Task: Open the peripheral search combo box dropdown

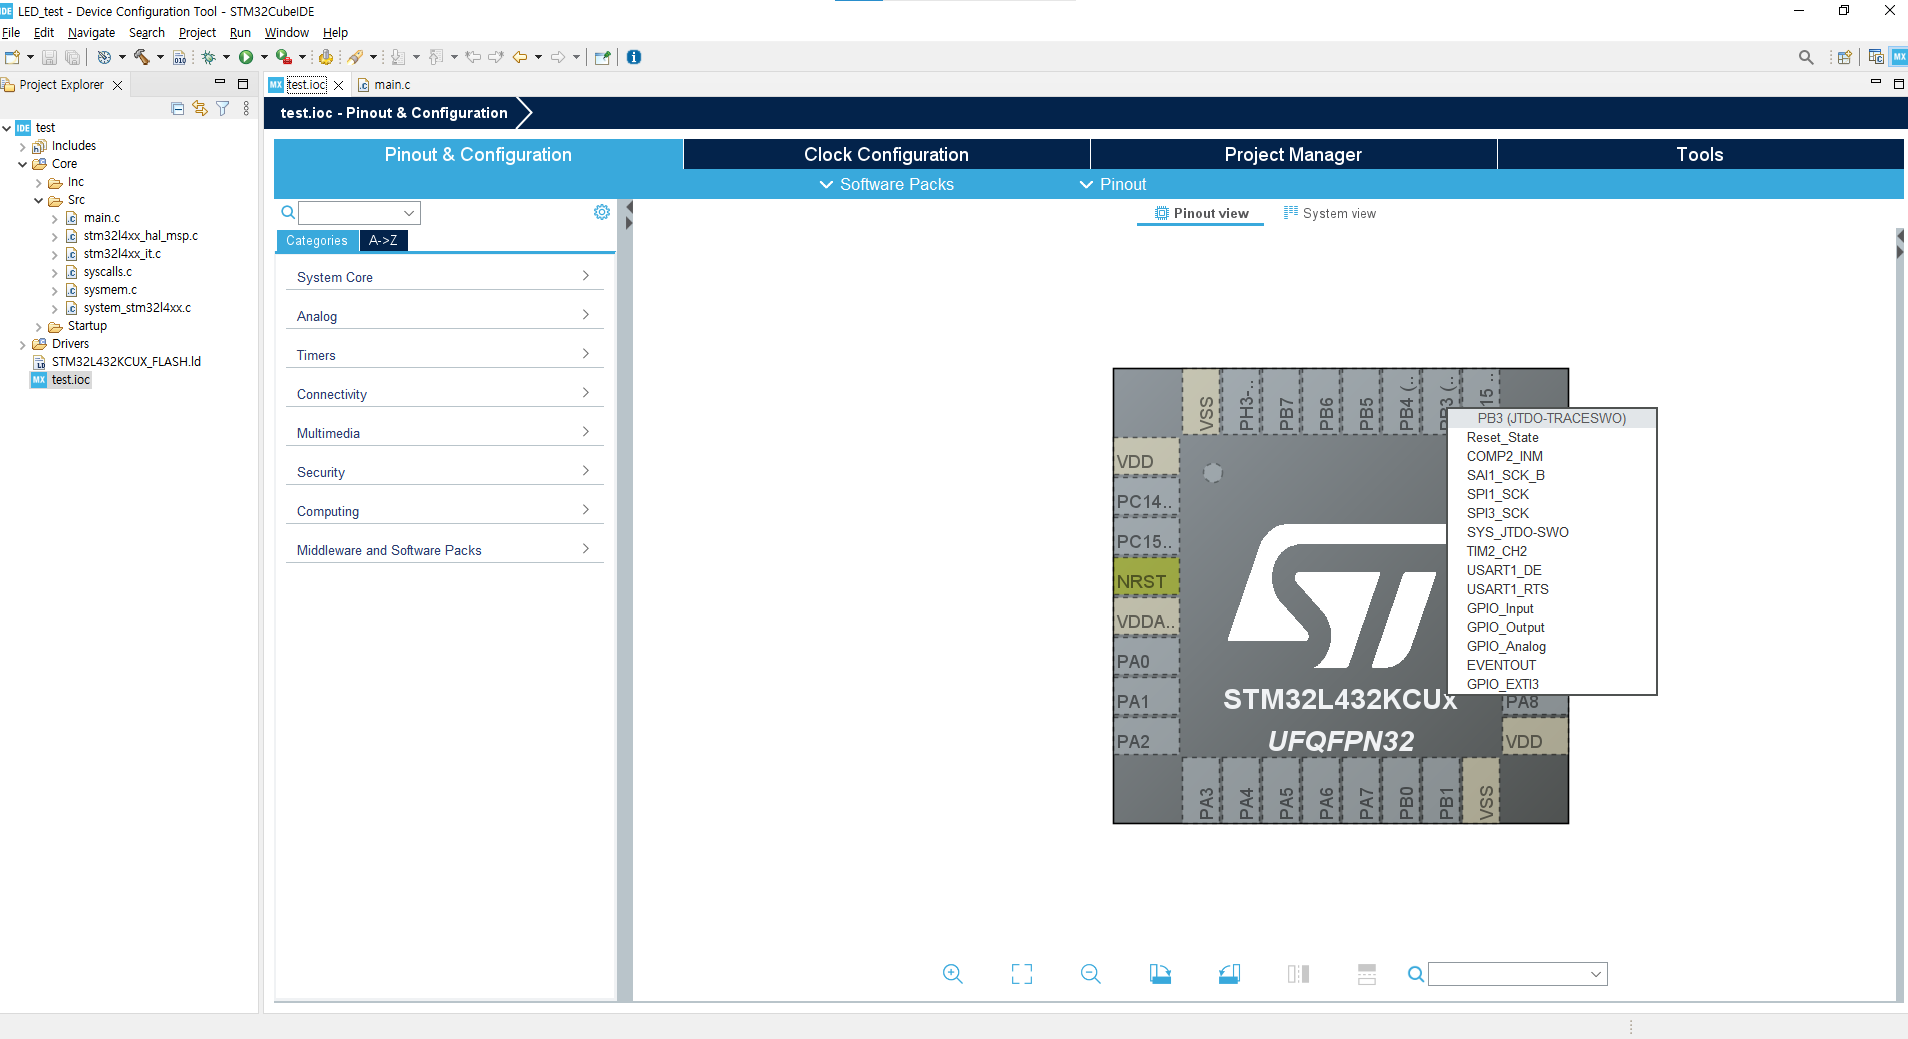Action: (409, 213)
